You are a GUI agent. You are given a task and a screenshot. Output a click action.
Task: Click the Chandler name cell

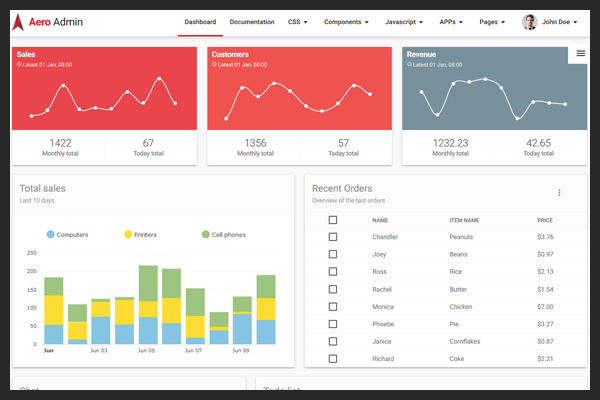pyautogui.click(x=385, y=237)
